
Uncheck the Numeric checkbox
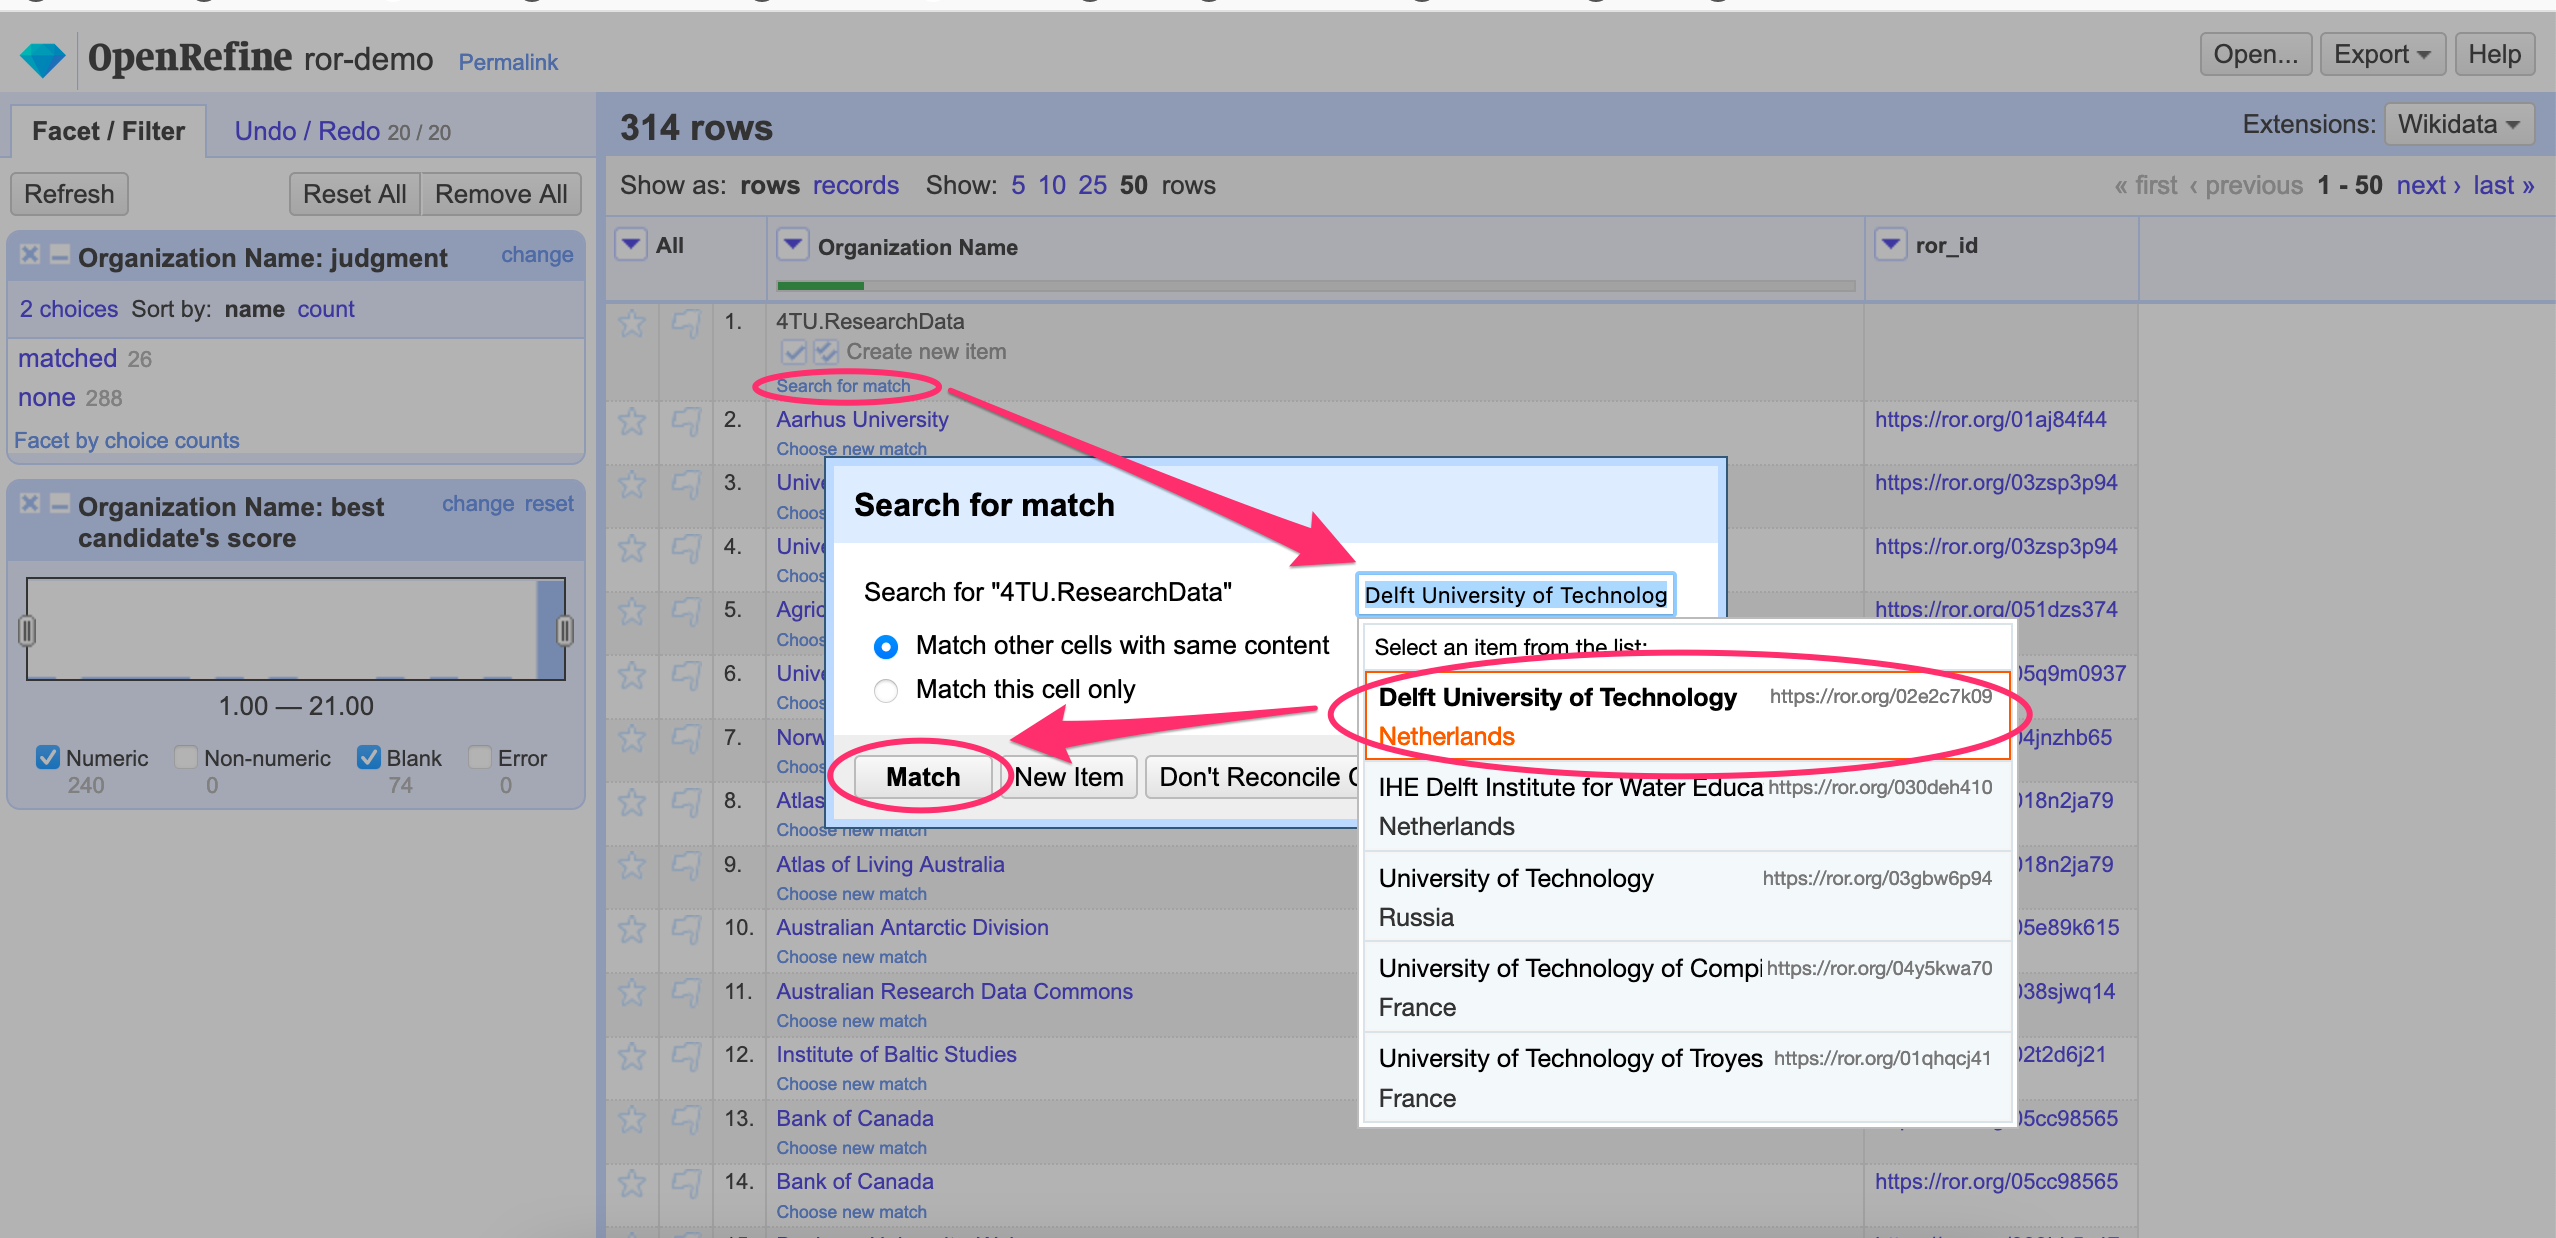pos(47,758)
